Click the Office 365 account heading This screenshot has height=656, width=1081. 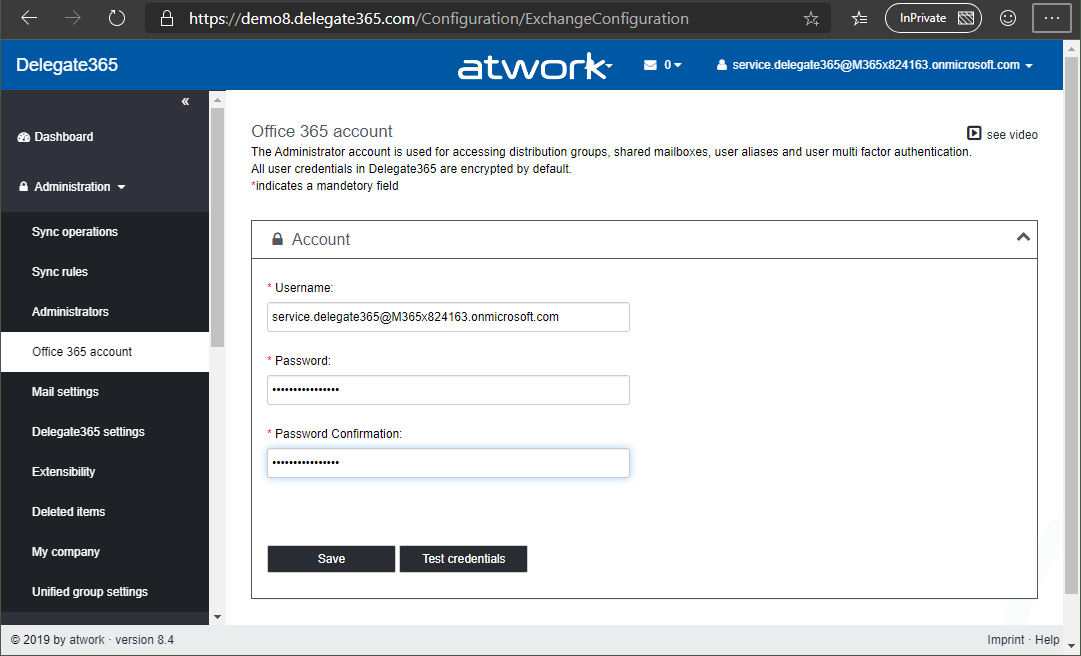click(x=321, y=131)
